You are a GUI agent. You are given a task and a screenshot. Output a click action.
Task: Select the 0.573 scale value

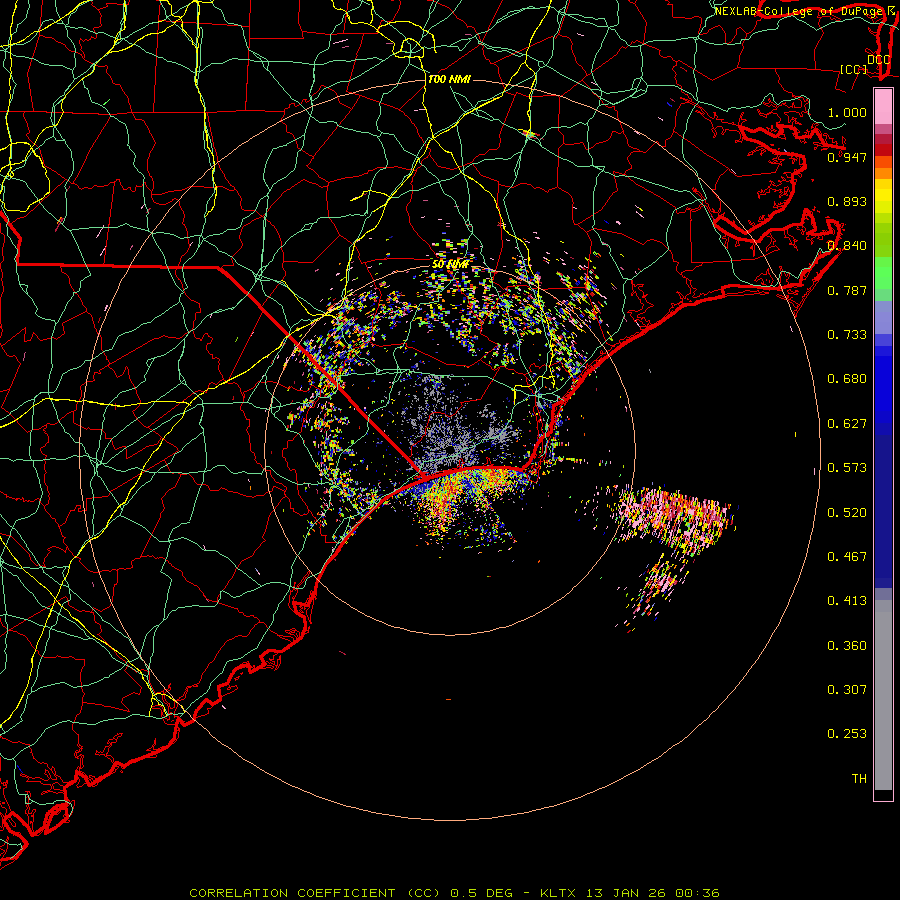847,468
